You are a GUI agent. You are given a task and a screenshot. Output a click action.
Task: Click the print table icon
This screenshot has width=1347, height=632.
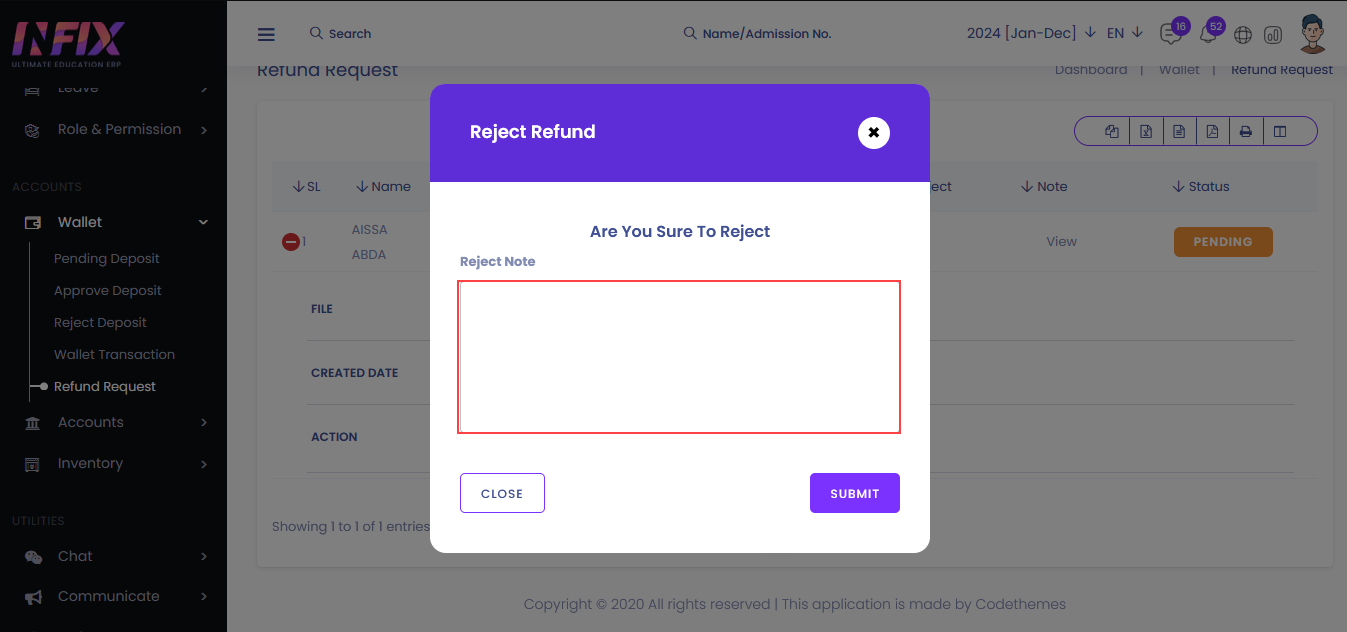[x=1246, y=131]
